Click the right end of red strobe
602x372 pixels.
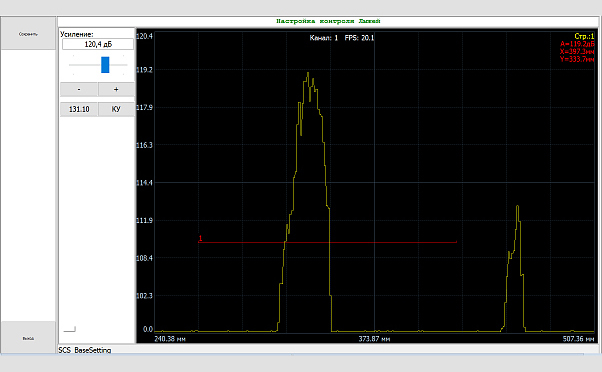pos(456,242)
